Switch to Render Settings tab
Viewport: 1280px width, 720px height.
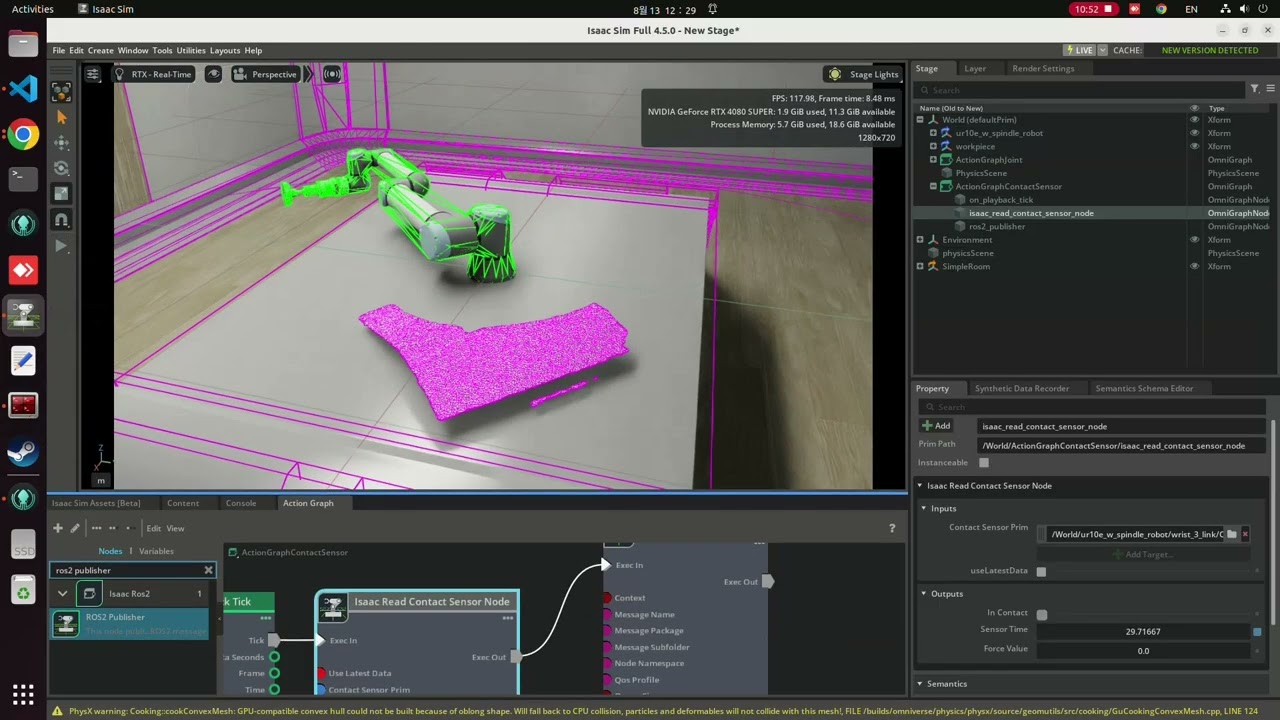[1043, 69]
